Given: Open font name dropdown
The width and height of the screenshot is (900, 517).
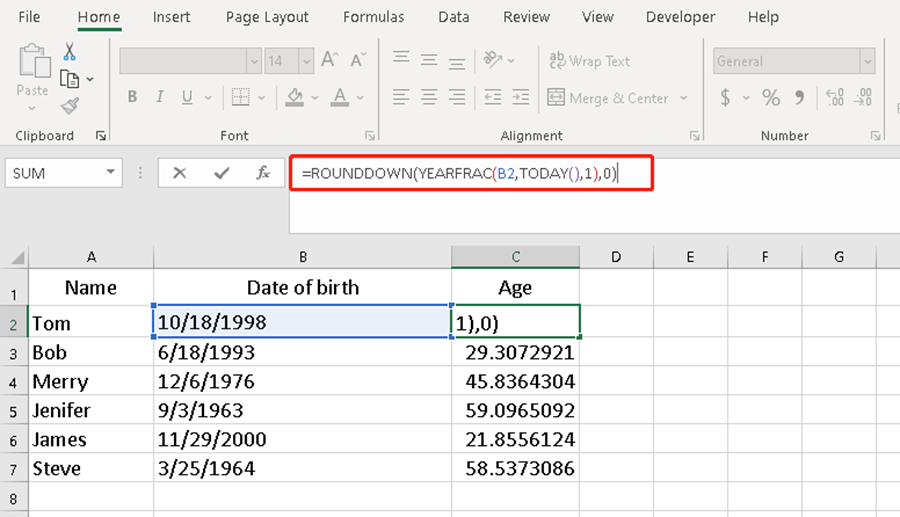Looking at the screenshot, I should pos(254,61).
